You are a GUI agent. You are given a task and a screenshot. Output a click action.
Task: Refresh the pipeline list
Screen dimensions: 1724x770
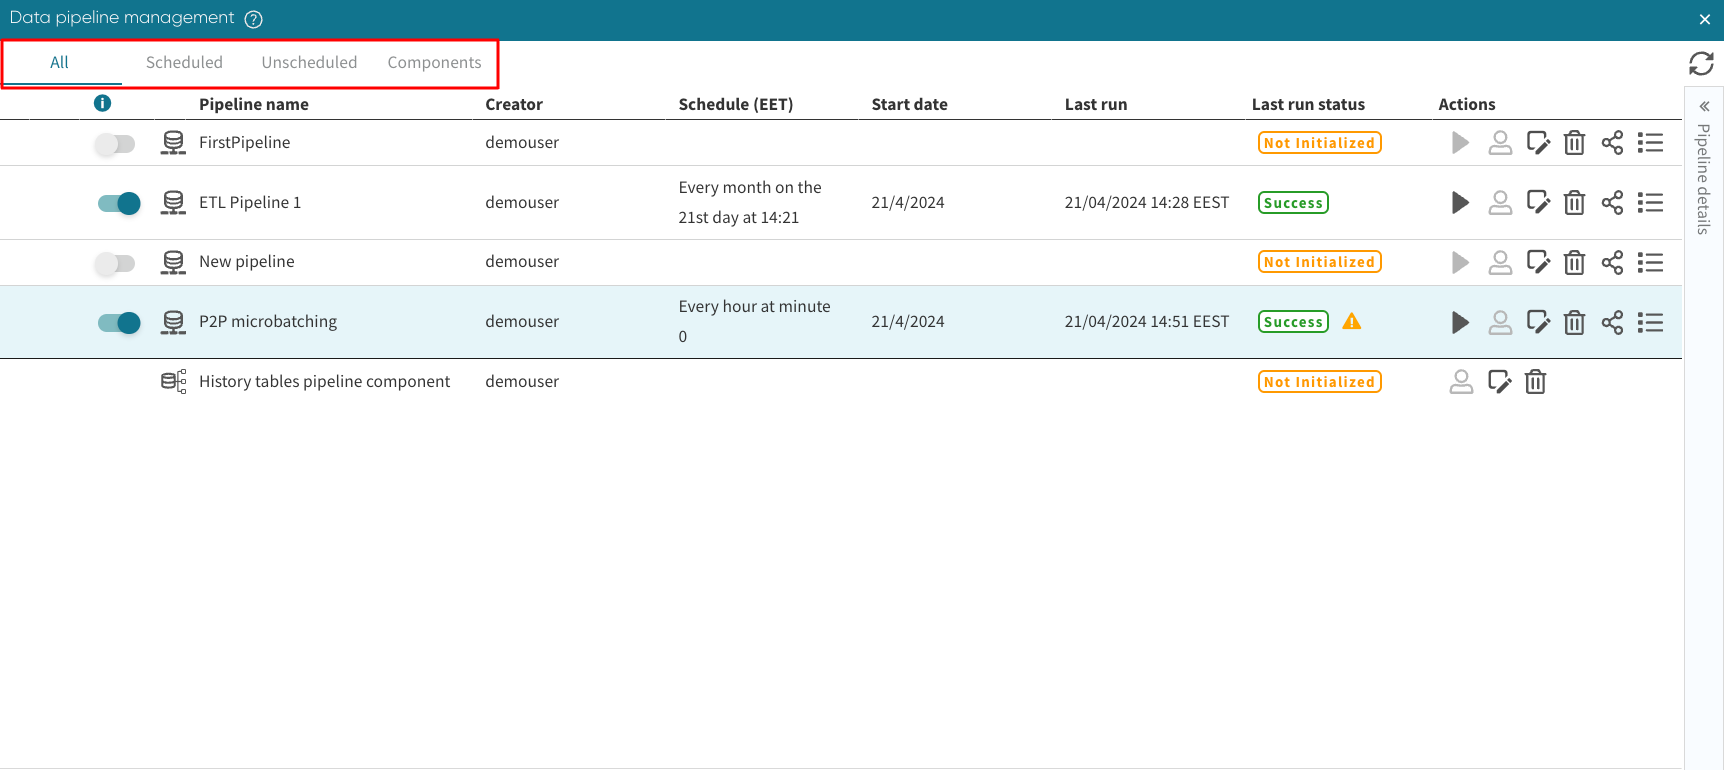pyautogui.click(x=1701, y=64)
